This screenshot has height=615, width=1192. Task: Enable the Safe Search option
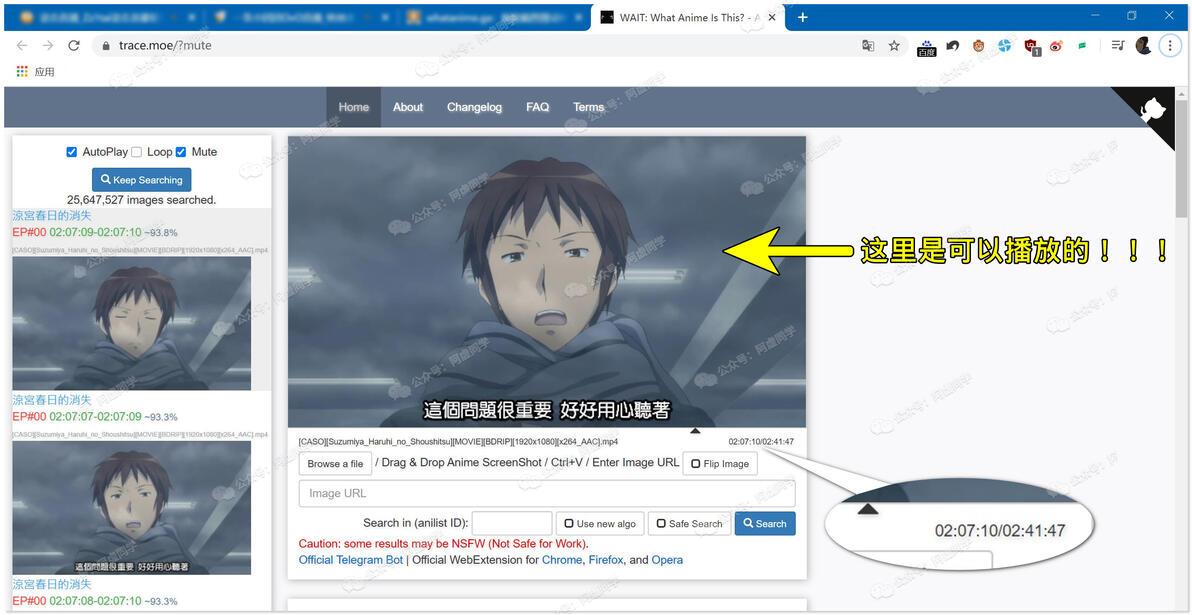(x=661, y=524)
